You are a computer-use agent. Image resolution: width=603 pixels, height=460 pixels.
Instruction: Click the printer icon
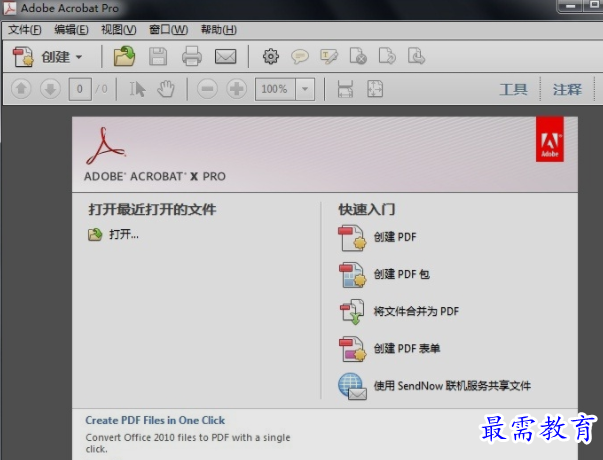pyautogui.click(x=192, y=57)
